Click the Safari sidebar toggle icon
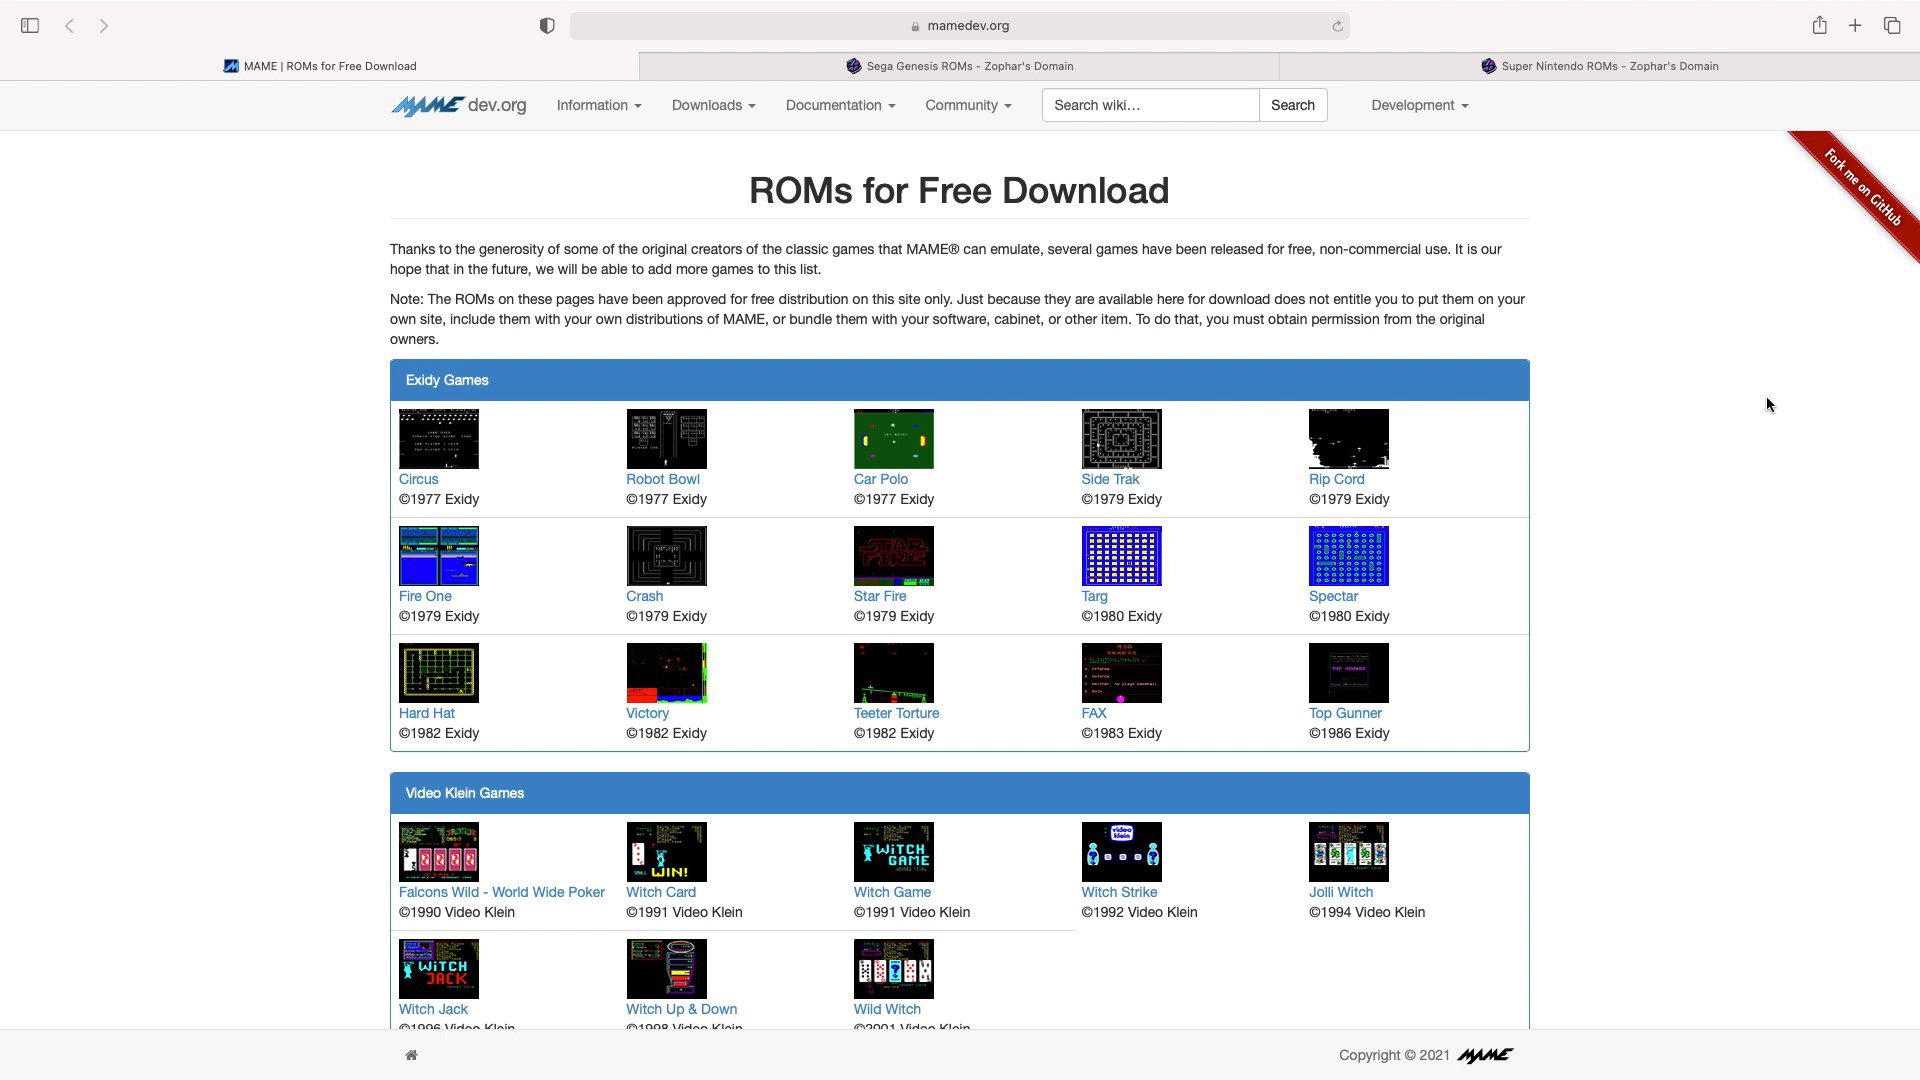 30,26
